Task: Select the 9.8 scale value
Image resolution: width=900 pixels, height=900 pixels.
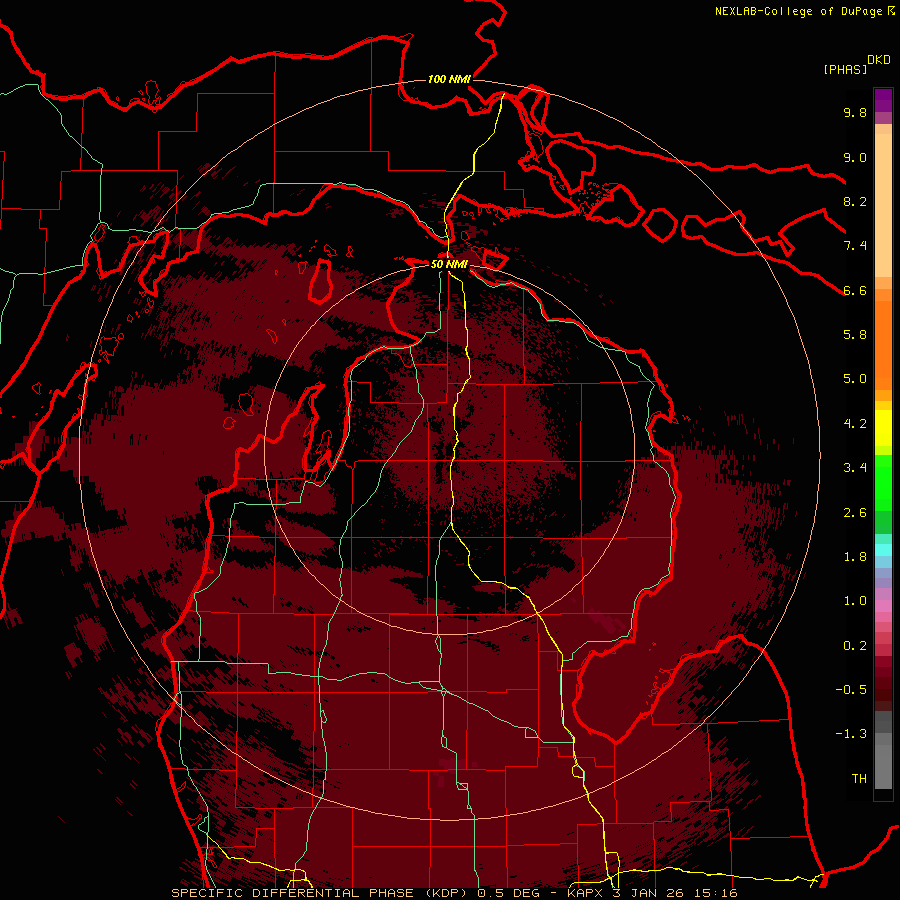Action: click(x=855, y=112)
